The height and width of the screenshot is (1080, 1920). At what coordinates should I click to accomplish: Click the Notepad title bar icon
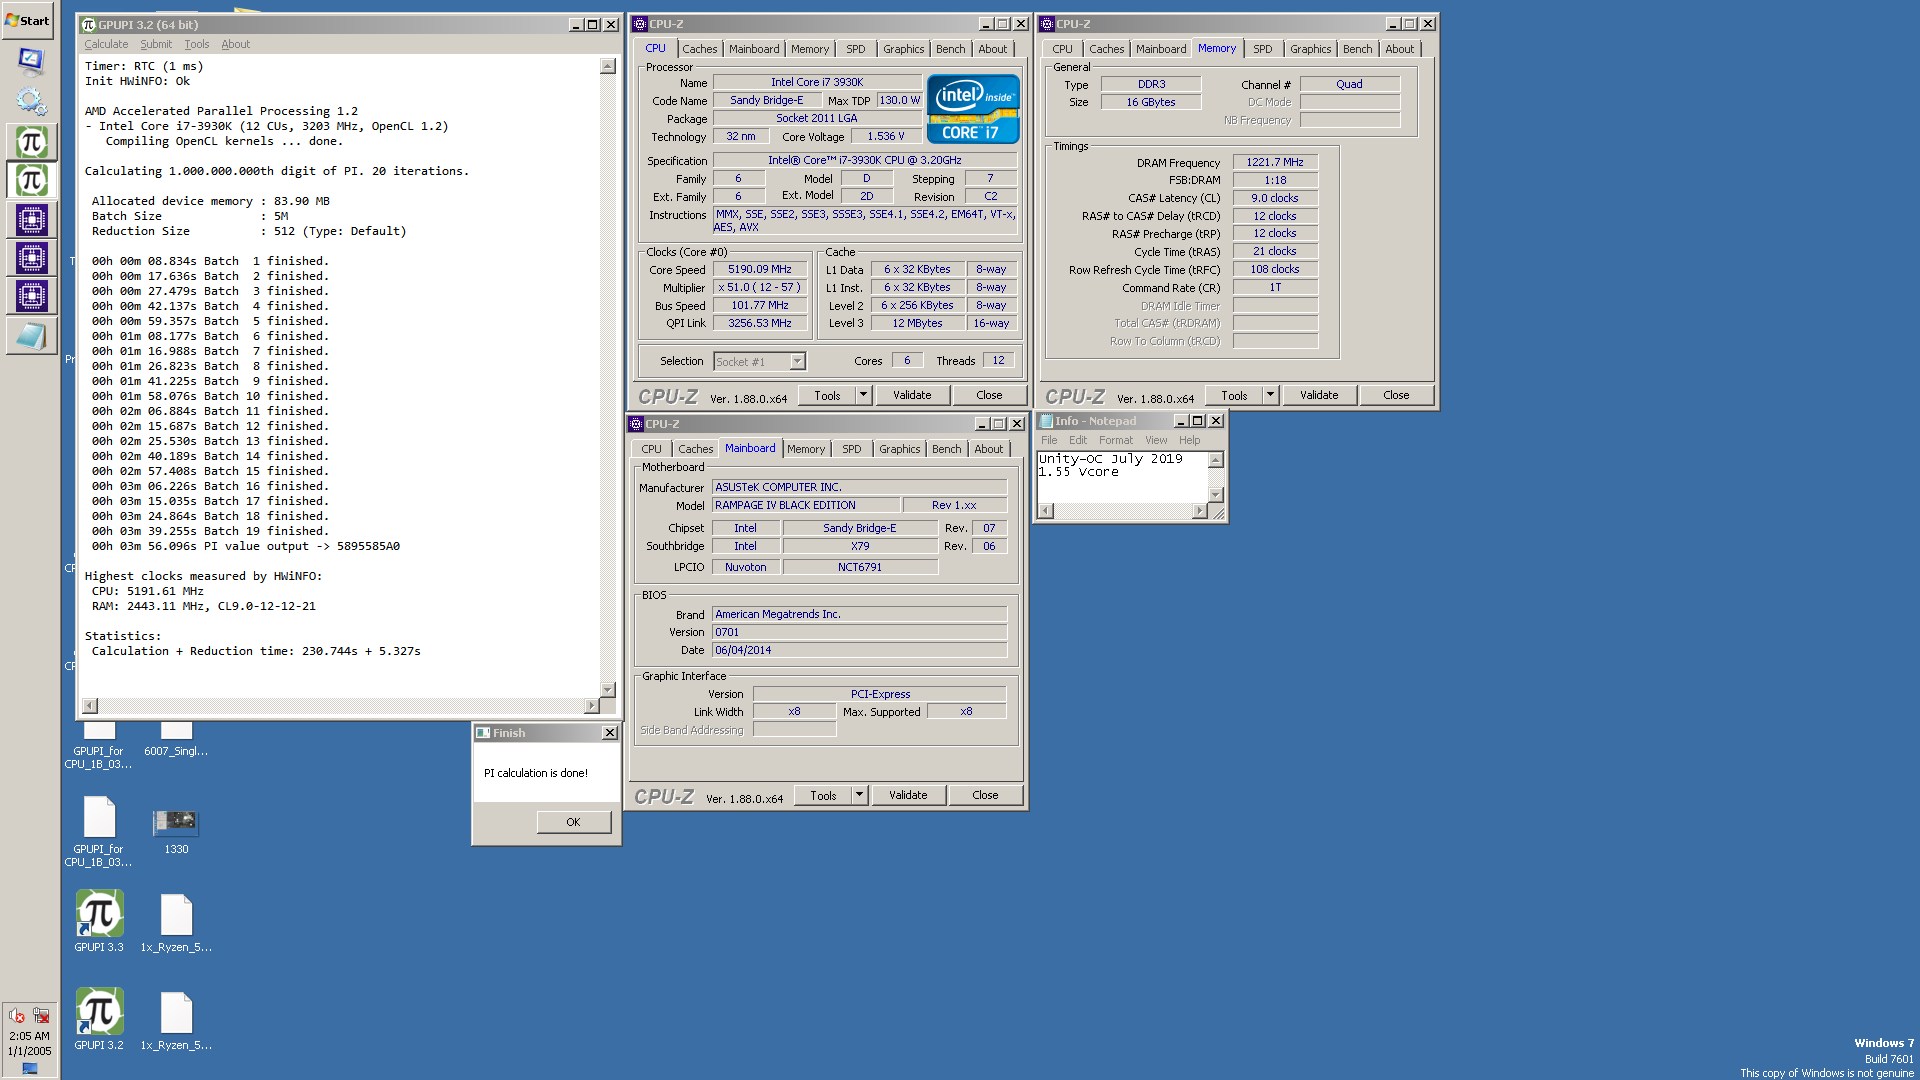(1046, 421)
